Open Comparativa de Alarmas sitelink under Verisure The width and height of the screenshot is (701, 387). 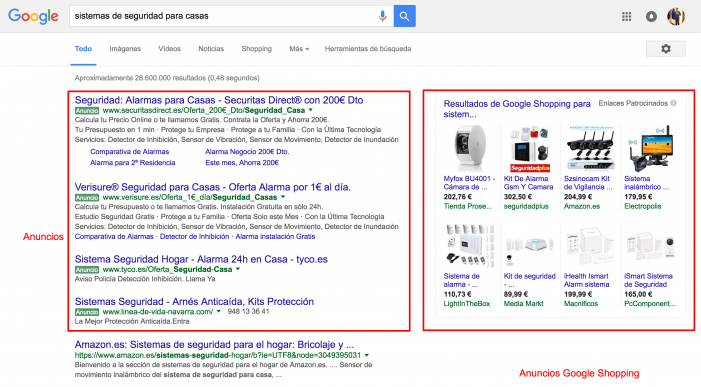tap(114, 236)
